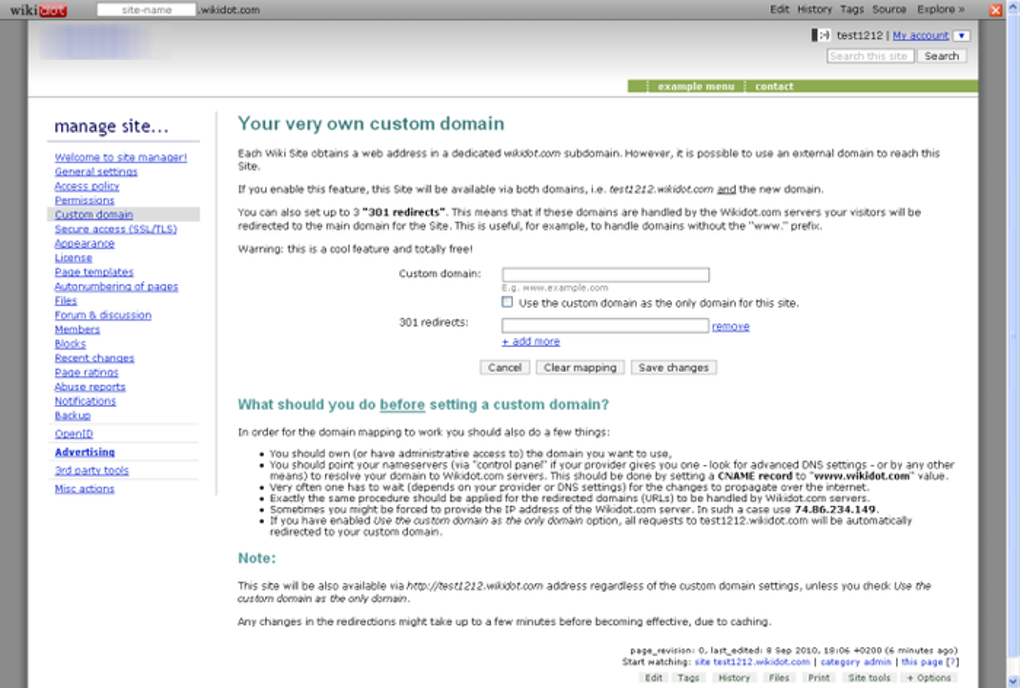The height and width of the screenshot is (688, 1020).
Task: Open the Source menu in the top bar
Action: pos(888,9)
